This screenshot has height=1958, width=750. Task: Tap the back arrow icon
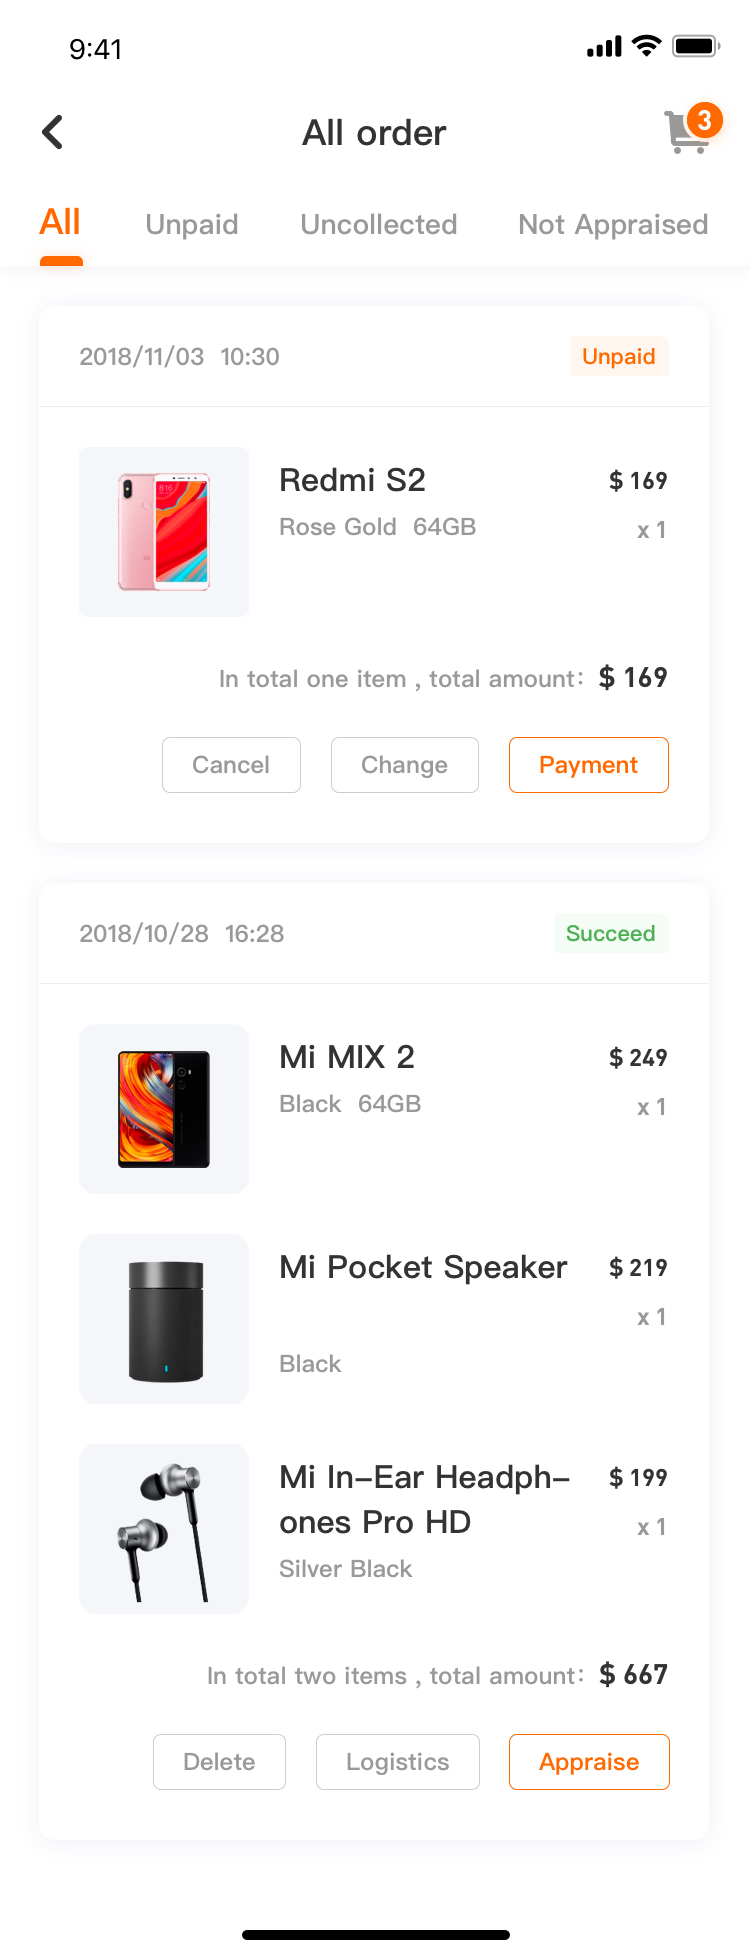tap(53, 132)
